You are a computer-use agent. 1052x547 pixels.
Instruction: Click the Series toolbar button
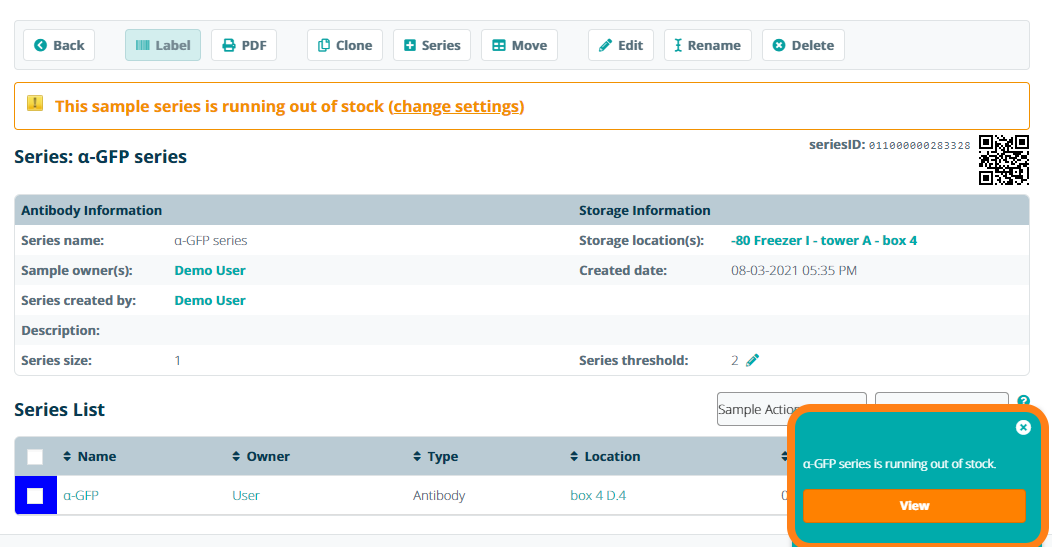point(432,45)
